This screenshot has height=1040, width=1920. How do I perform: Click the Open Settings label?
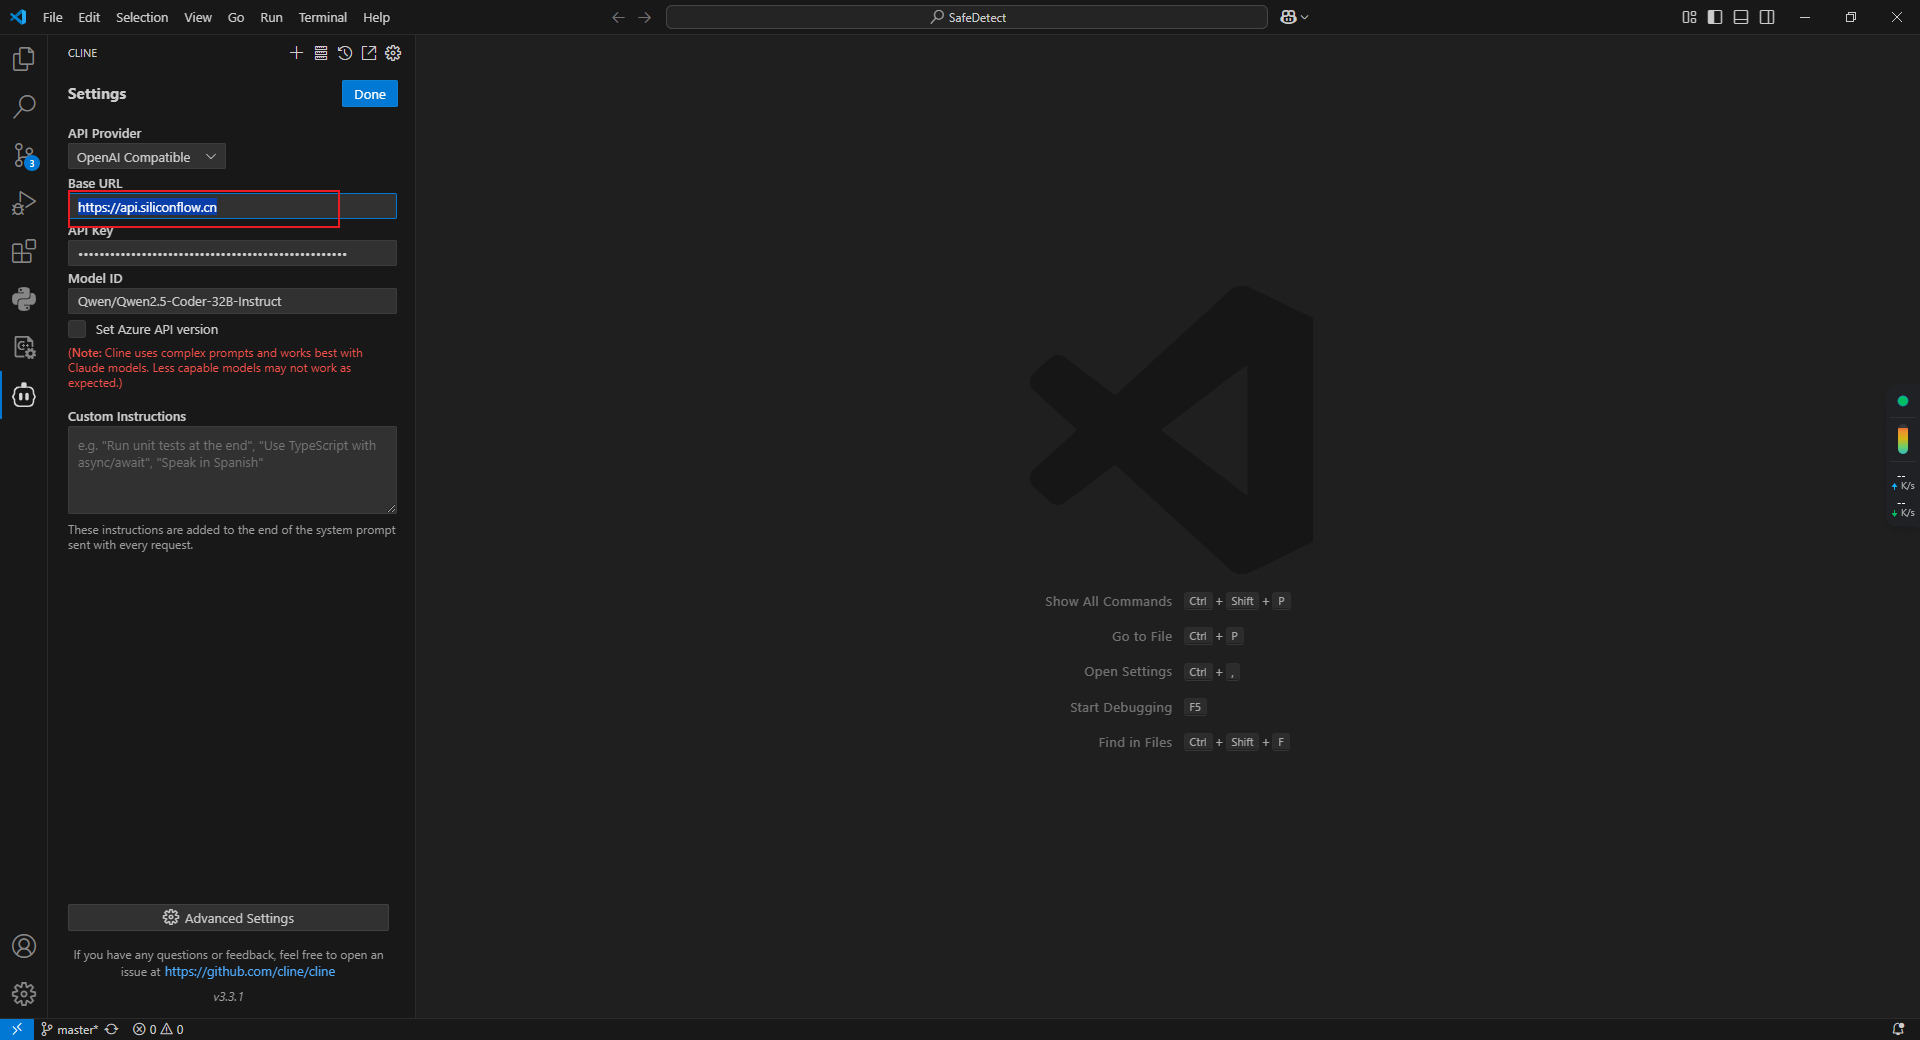1128,672
